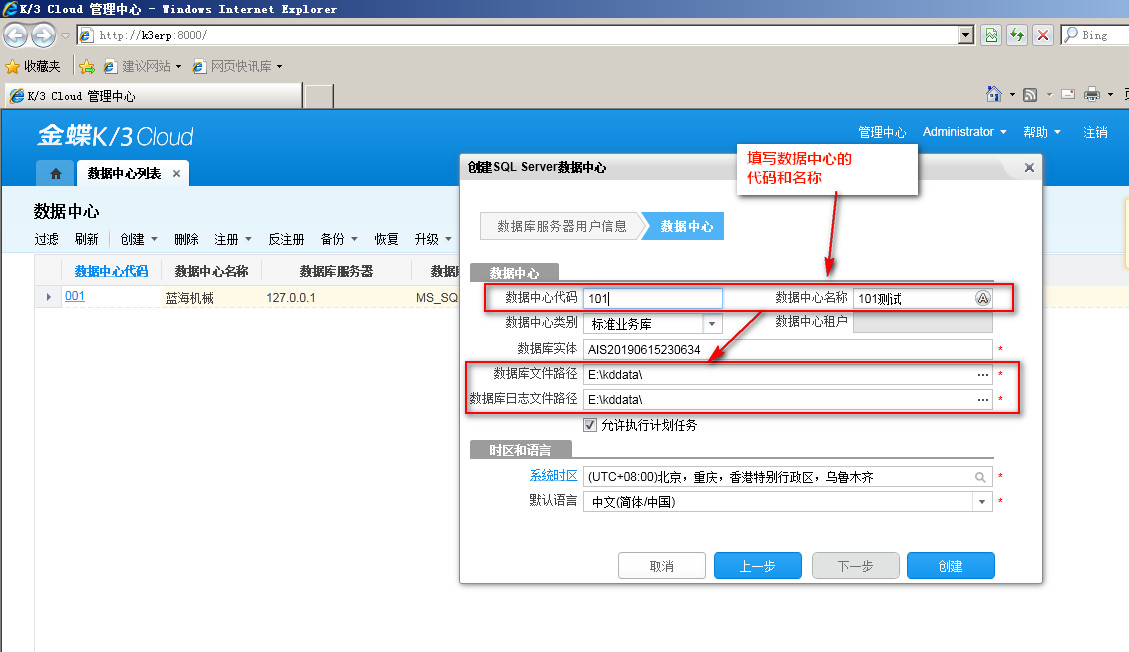The width and height of the screenshot is (1129, 652).
Task: Click 反注册 in the toolbar
Action: [286, 239]
